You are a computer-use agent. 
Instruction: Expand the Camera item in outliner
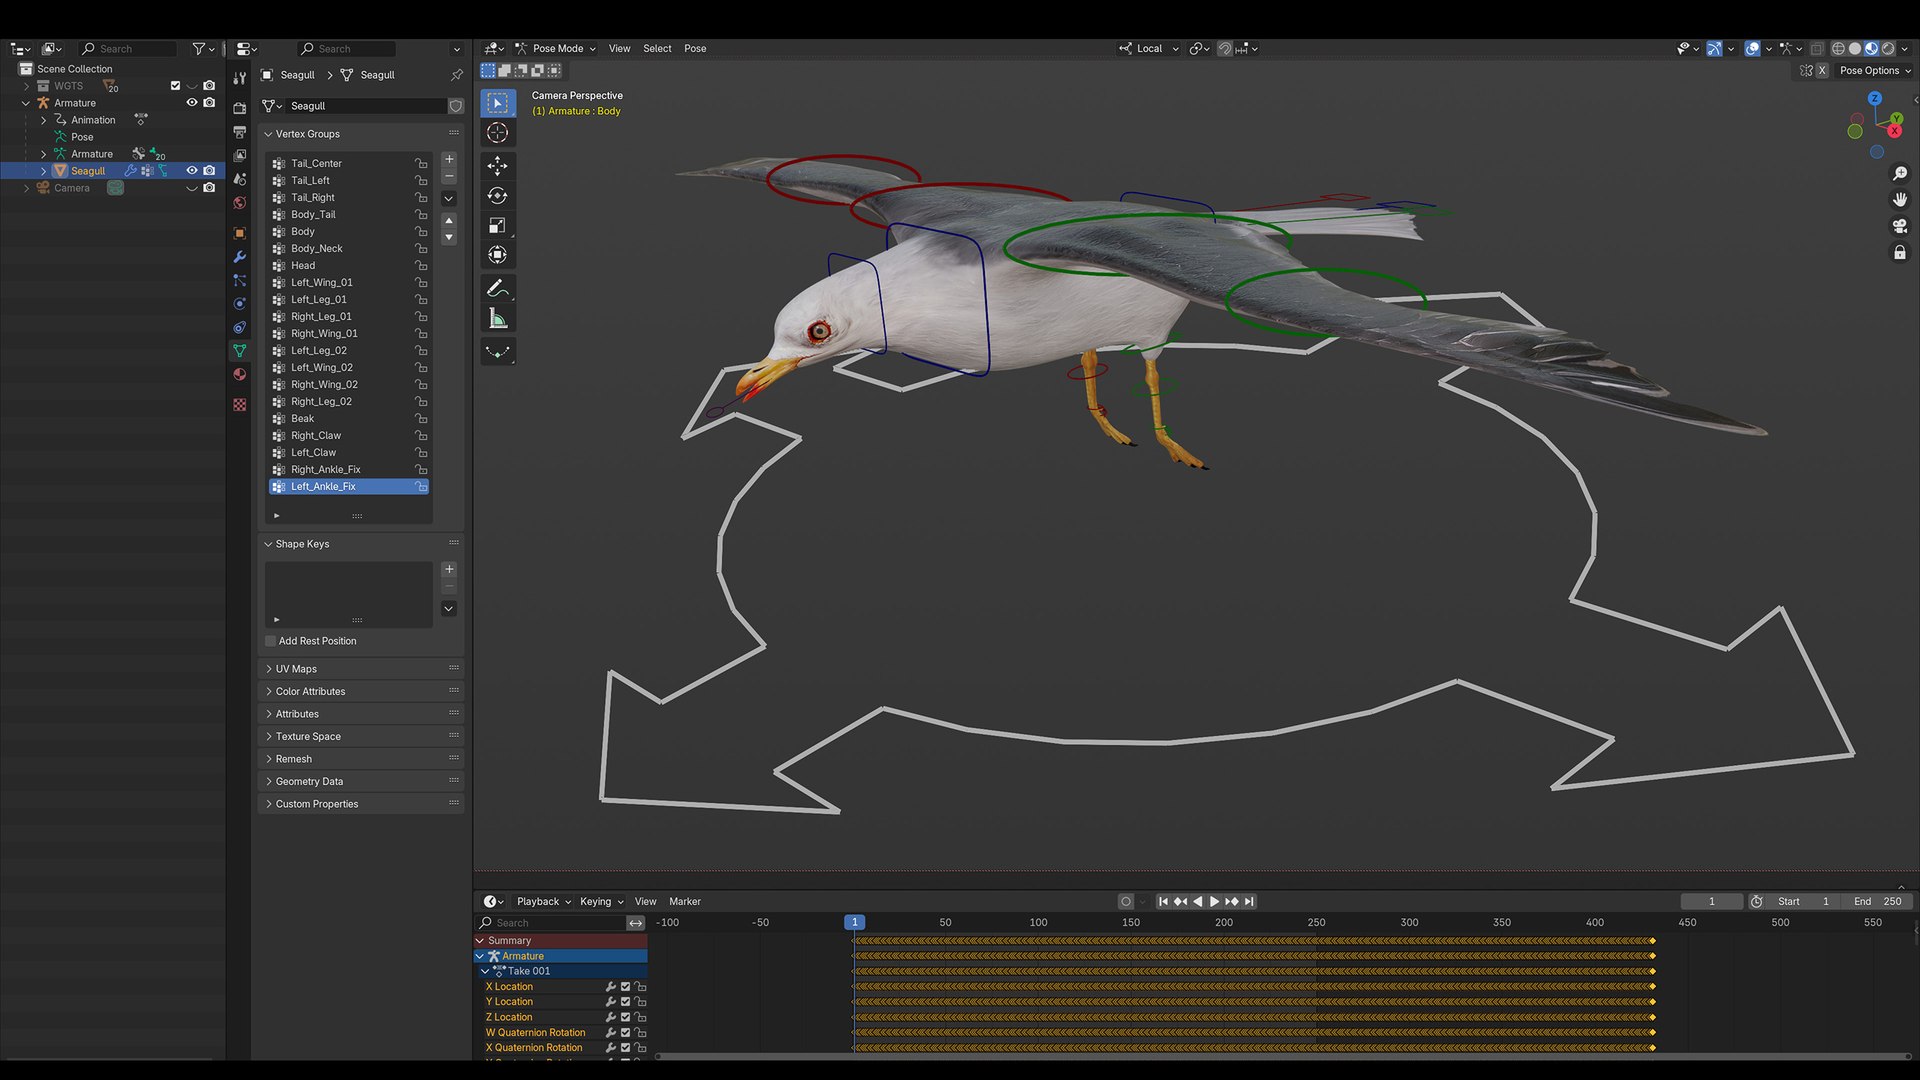[x=26, y=188]
